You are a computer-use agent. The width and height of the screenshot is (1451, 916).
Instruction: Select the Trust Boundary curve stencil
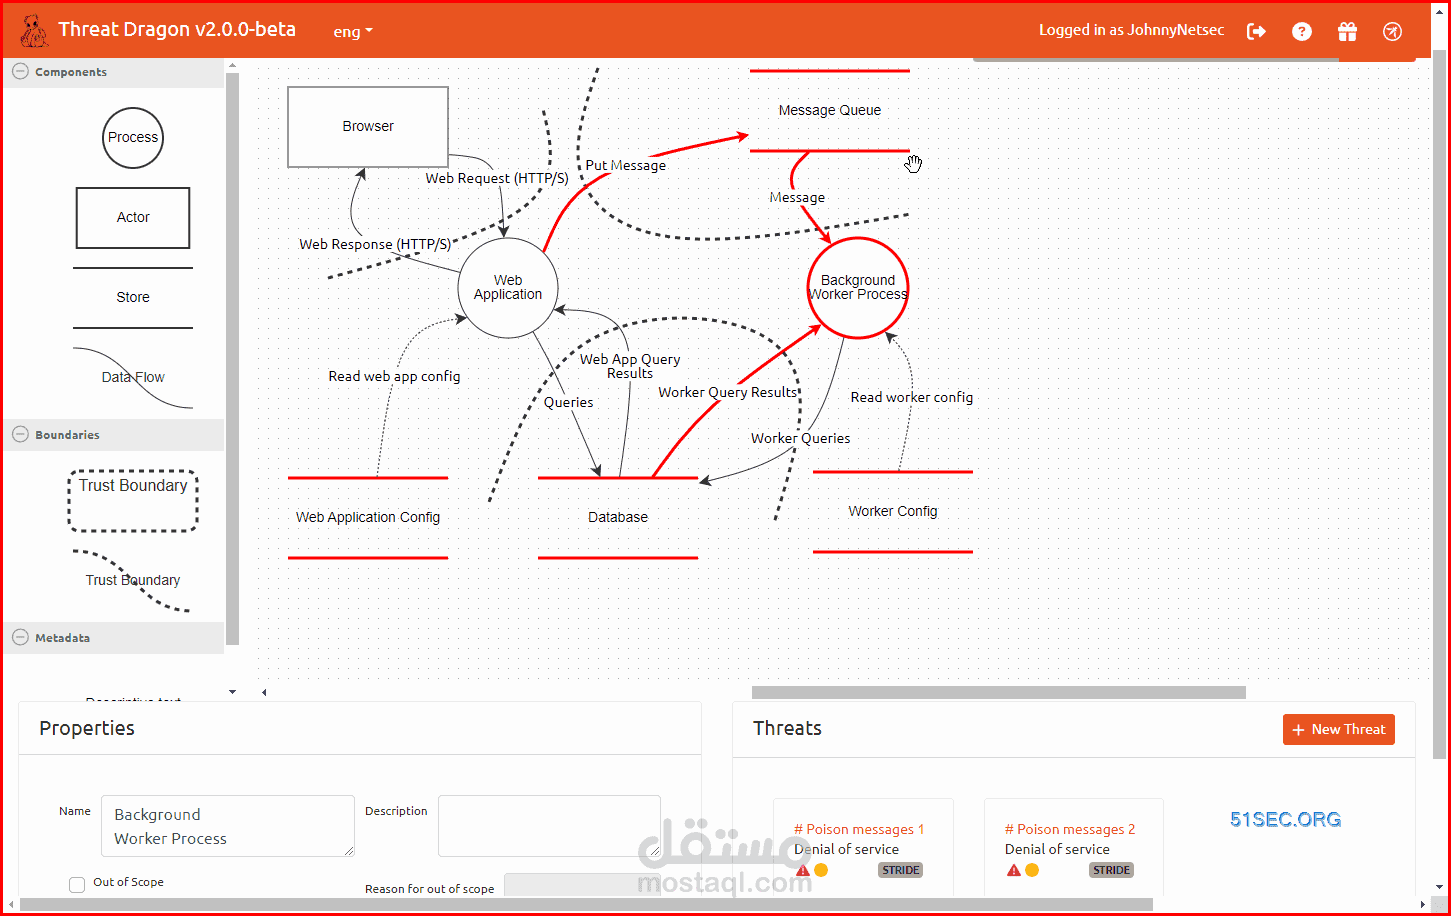point(133,581)
